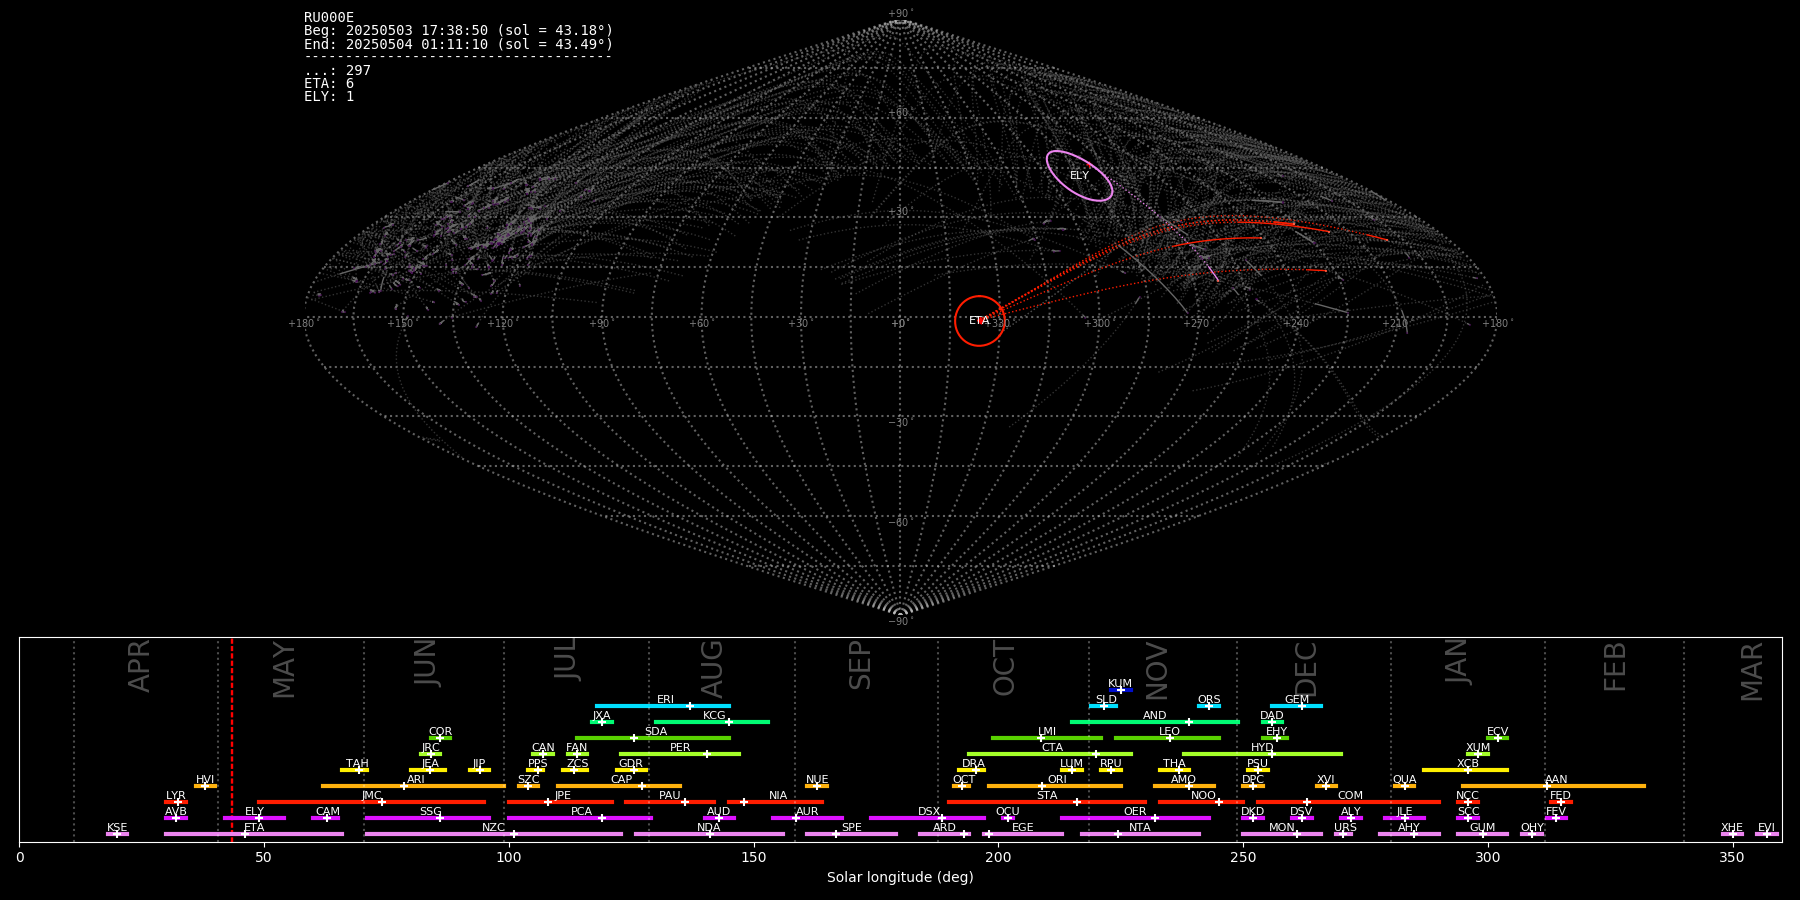
Task: Click the QUA shower label in timeline
Action: pos(1404,779)
